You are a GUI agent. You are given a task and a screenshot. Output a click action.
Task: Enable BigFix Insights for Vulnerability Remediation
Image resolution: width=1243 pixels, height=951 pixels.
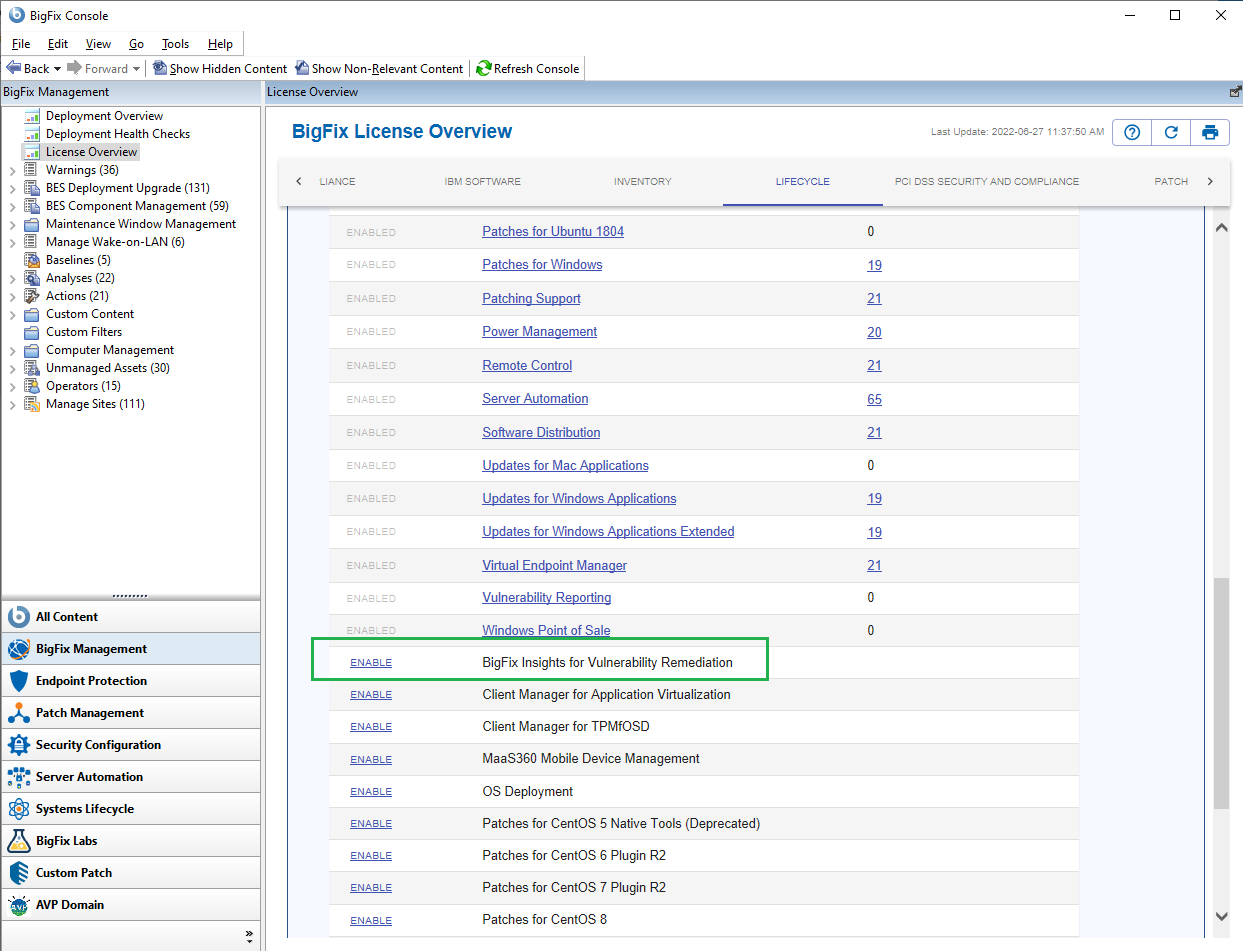click(x=371, y=663)
